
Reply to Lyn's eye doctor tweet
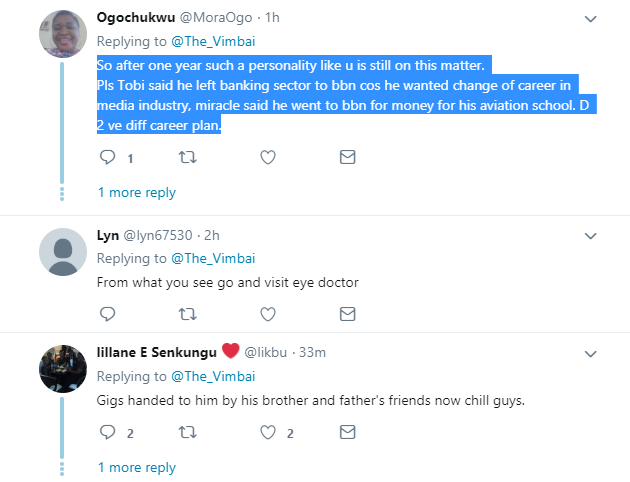tap(109, 314)
